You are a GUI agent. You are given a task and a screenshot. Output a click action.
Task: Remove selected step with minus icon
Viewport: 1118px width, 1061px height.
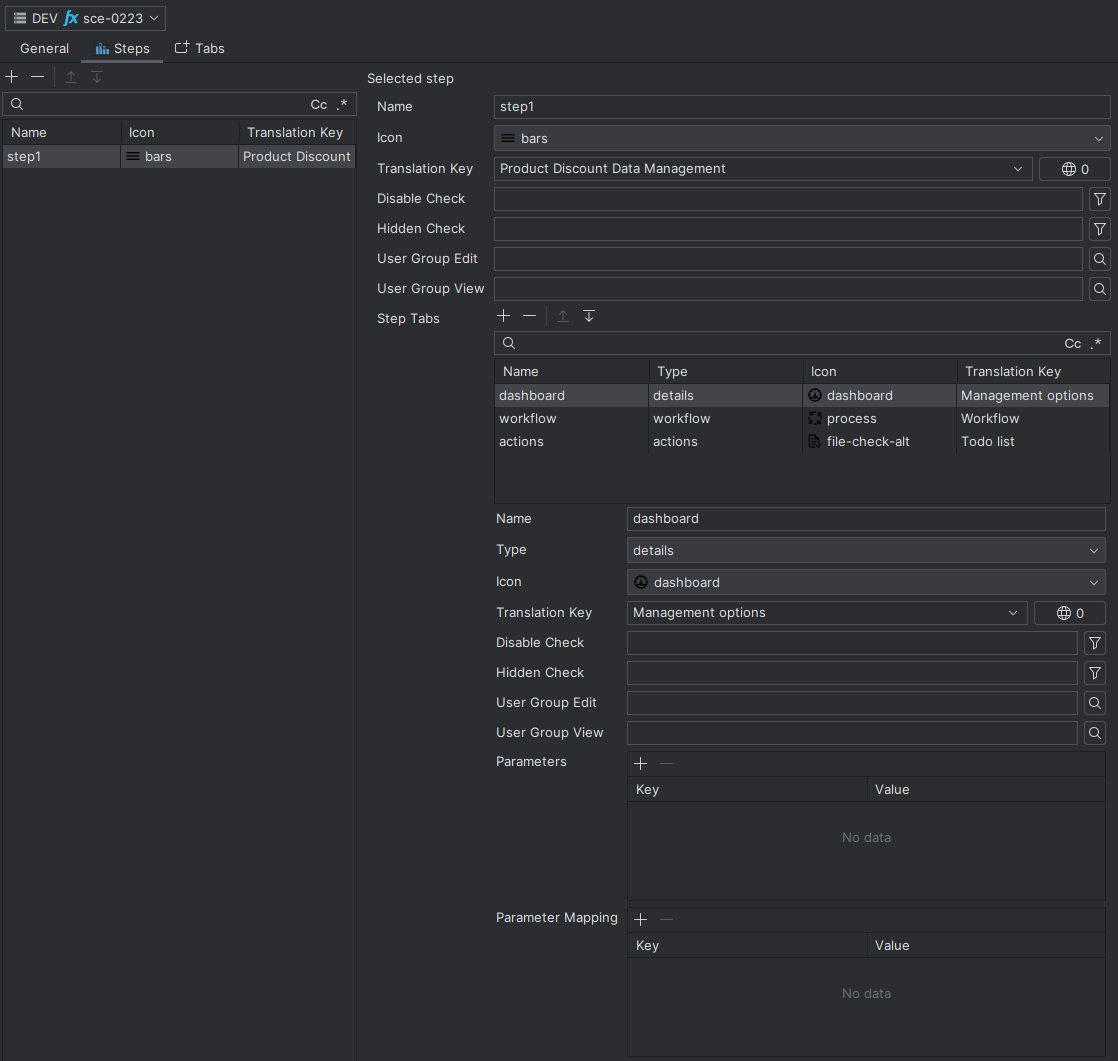point(38,77)
